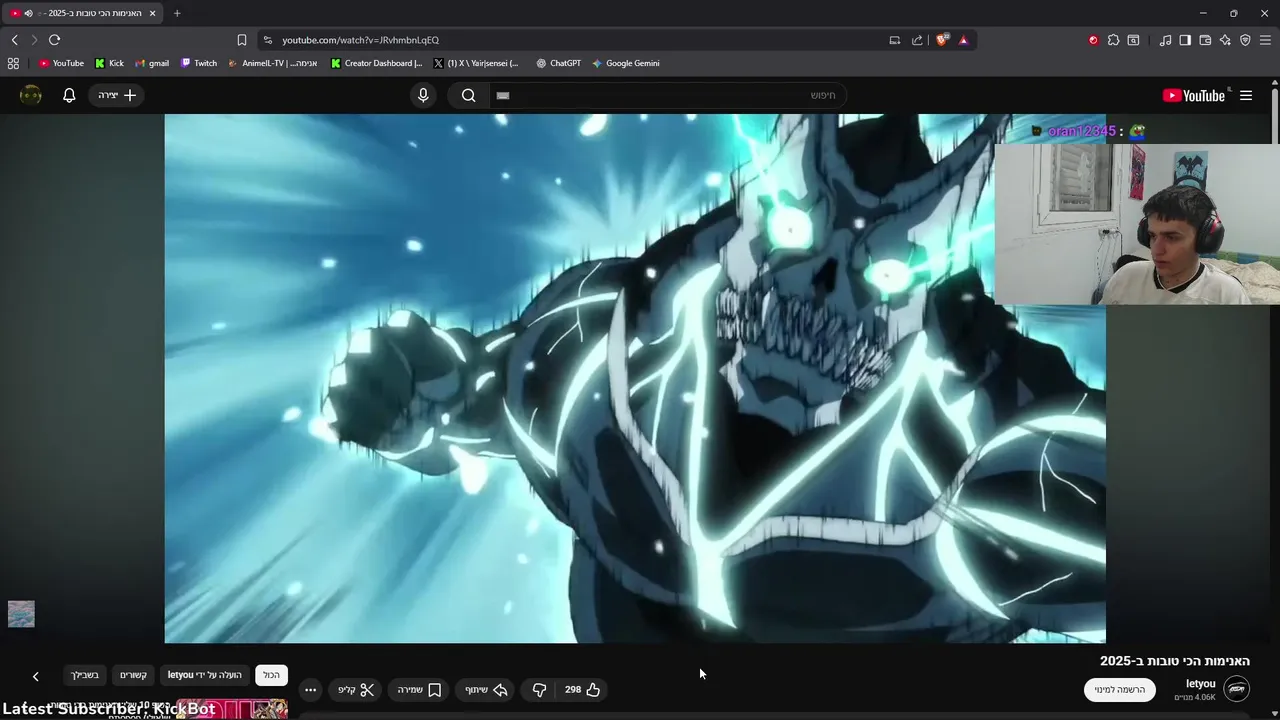Click the screen cast icon in address bar
1280x720 pixels.
point(895,40)
